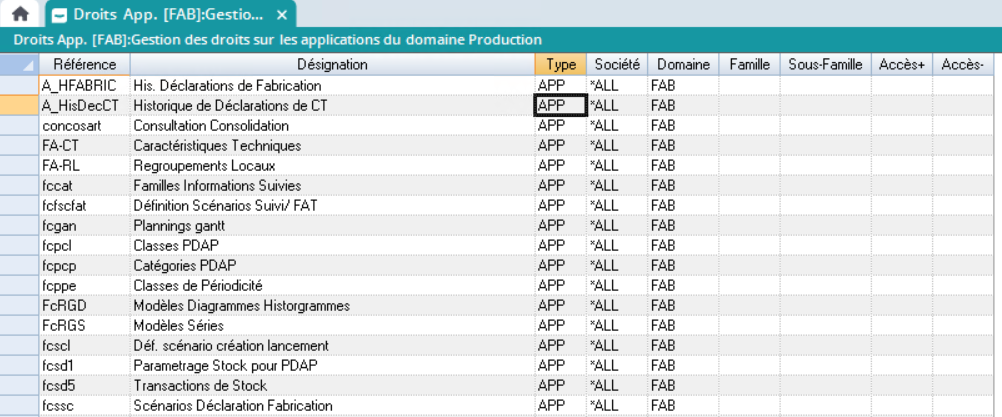Select the row header of A_HisDecCT

coord(20,106)
